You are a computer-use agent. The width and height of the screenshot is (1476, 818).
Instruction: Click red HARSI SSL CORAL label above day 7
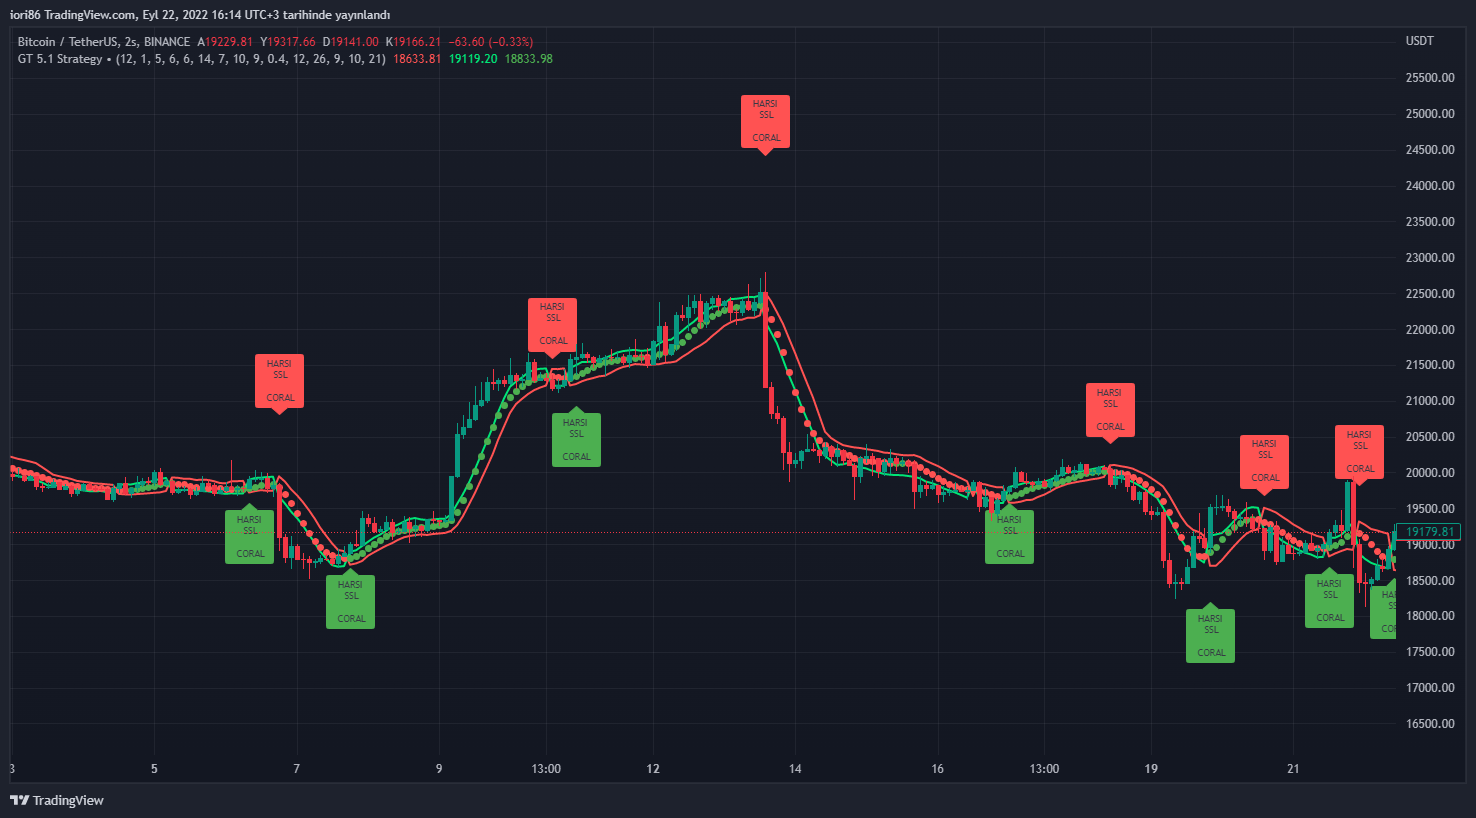pyautogui.click(x=279, y=381)
